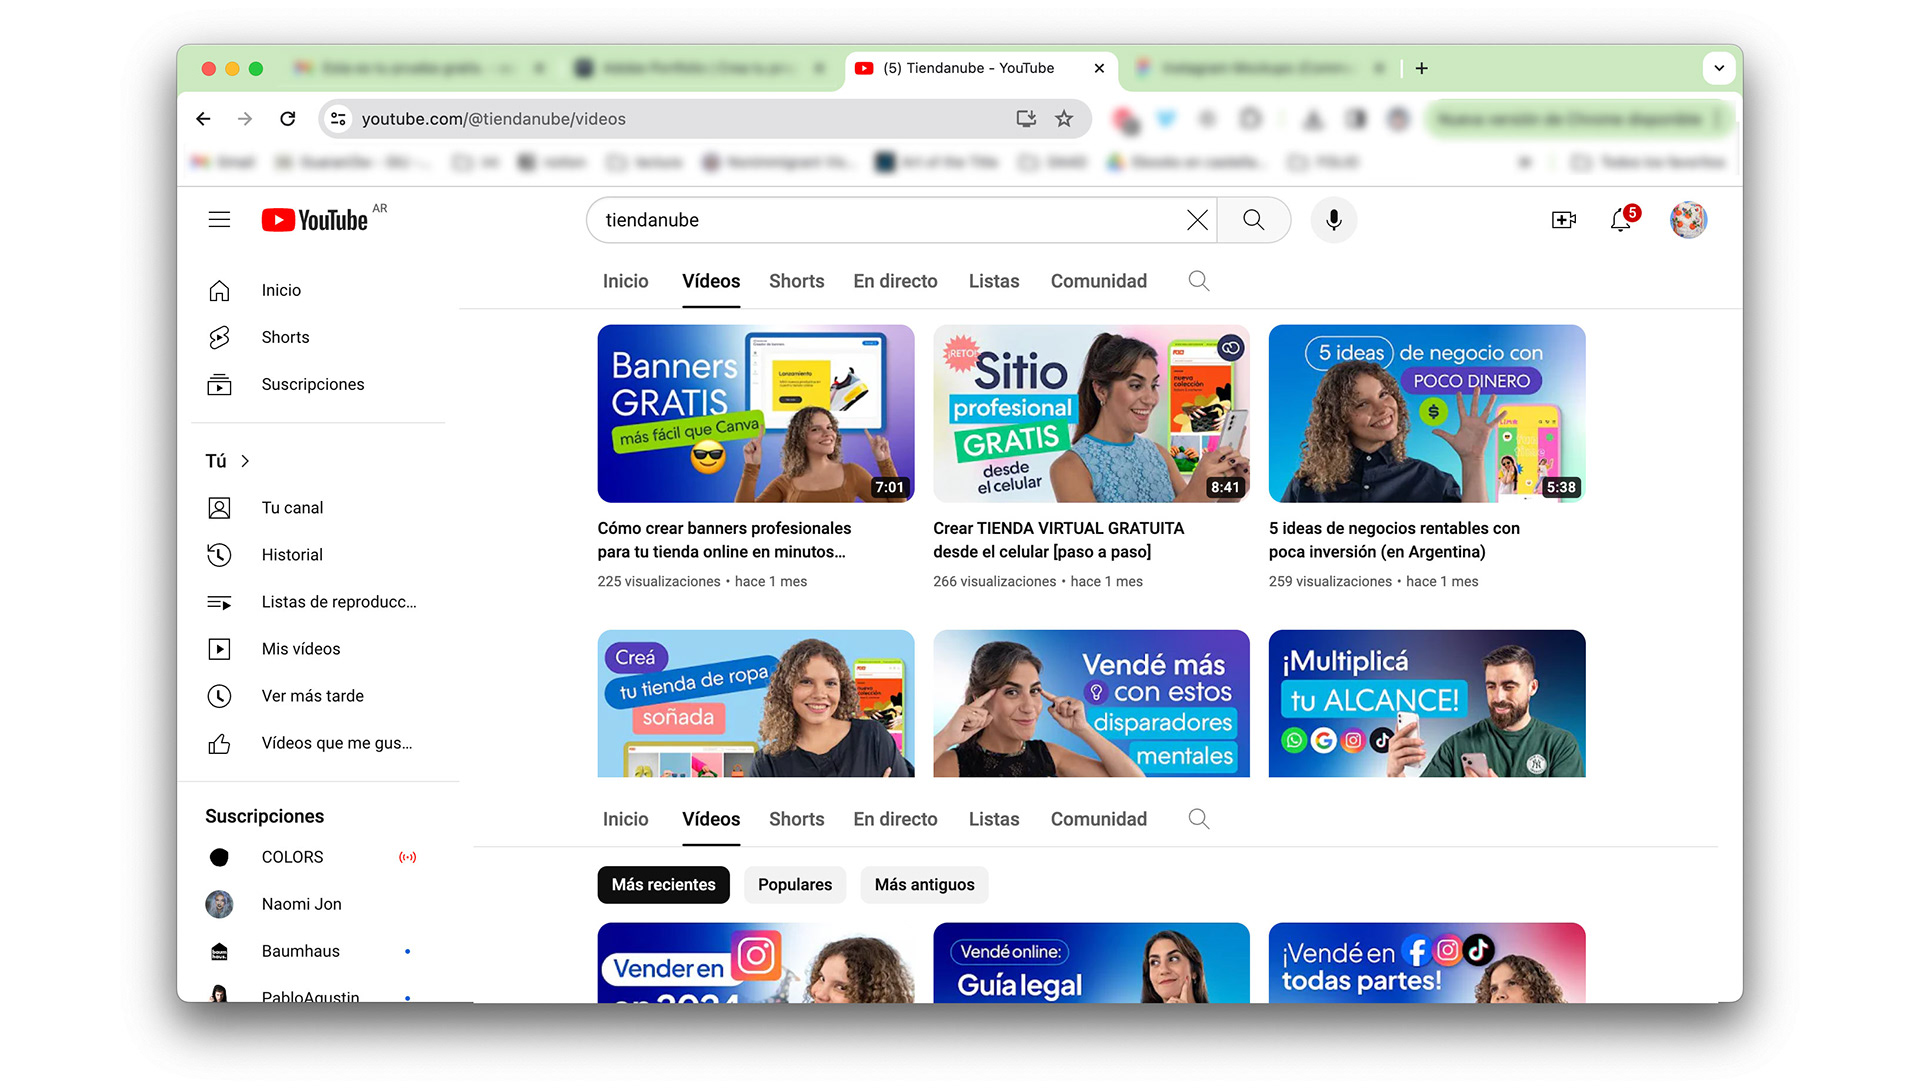1920x1089 pixels.
Task: Select the Más antiguos filter chip
Action: [924, 885]
